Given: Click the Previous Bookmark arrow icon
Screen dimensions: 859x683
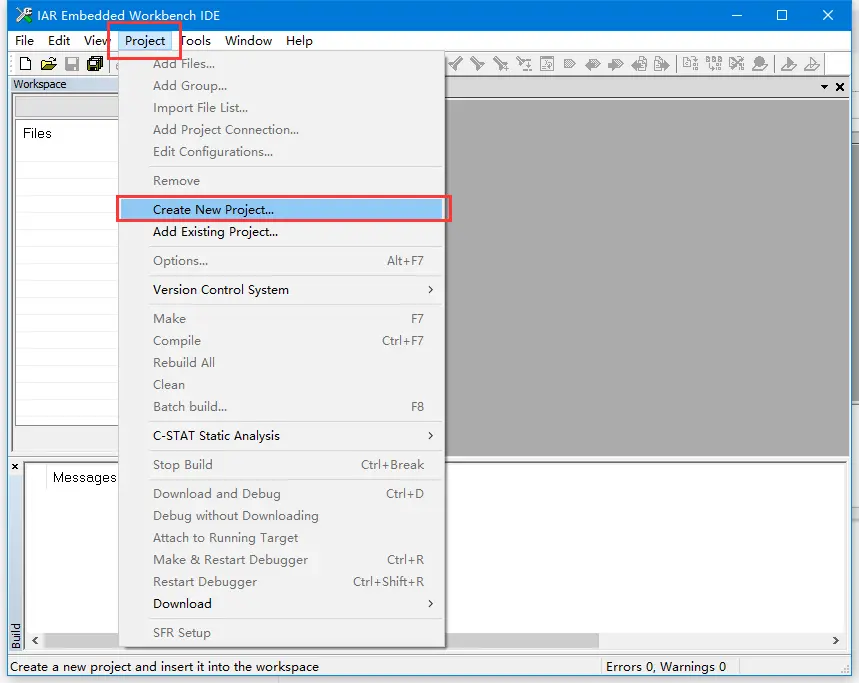Looking at the screenshot, I should click(x=592, y=64).
